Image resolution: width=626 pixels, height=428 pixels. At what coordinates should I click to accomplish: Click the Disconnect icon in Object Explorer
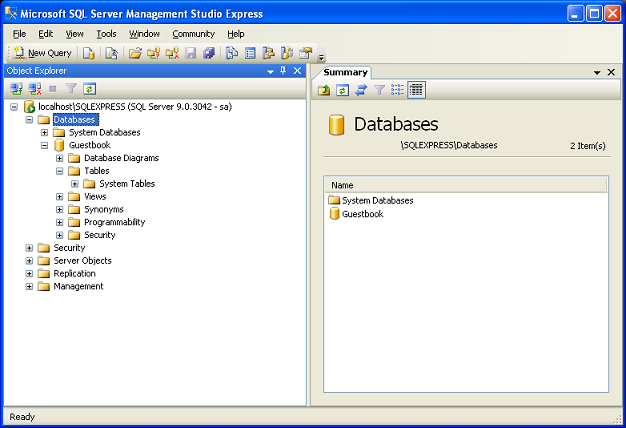[35, 89]
